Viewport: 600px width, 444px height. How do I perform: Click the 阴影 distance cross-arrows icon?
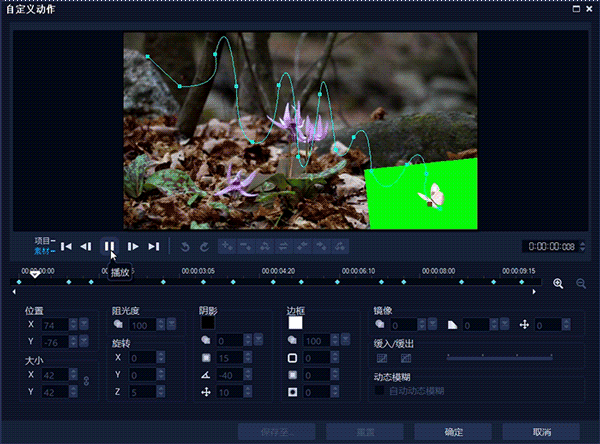point(206,392)
